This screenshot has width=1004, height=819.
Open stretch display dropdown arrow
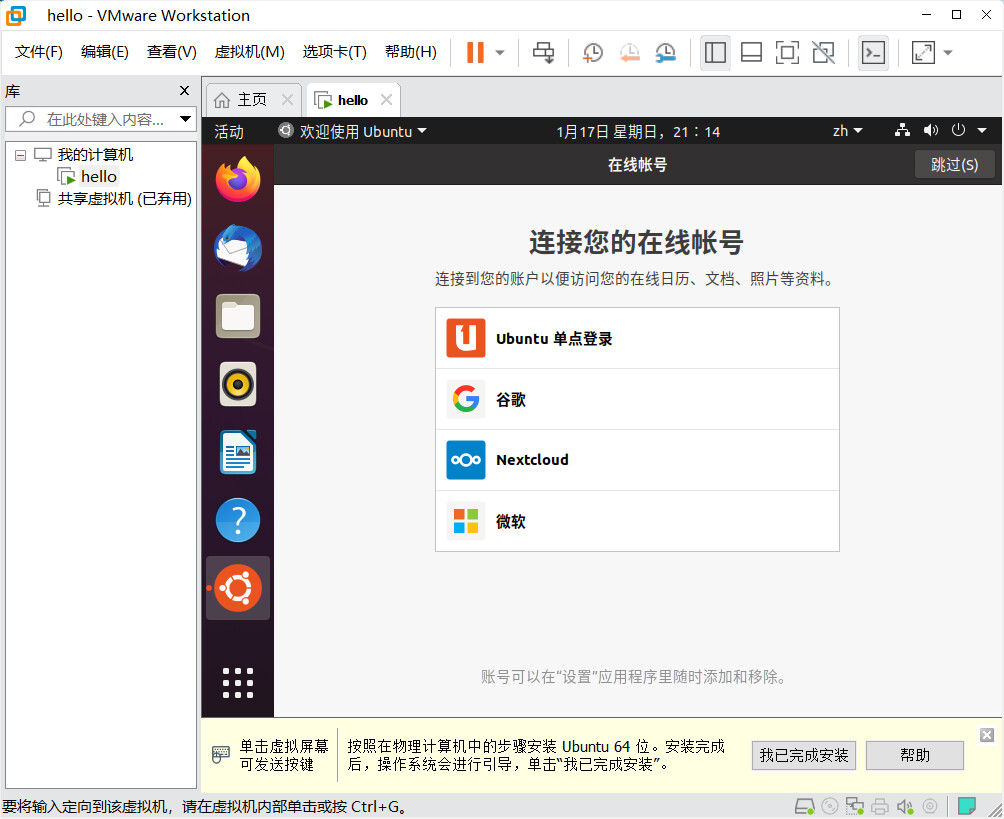pos(948,53)
